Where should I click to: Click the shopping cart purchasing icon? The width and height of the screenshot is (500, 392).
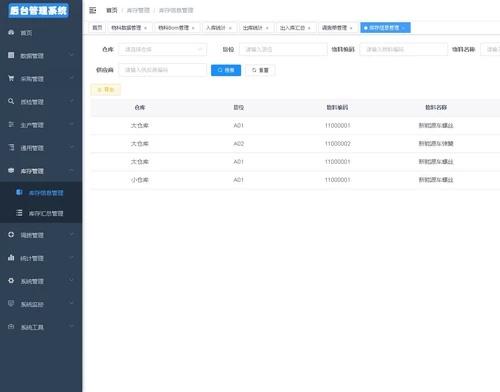coord(11,78)
